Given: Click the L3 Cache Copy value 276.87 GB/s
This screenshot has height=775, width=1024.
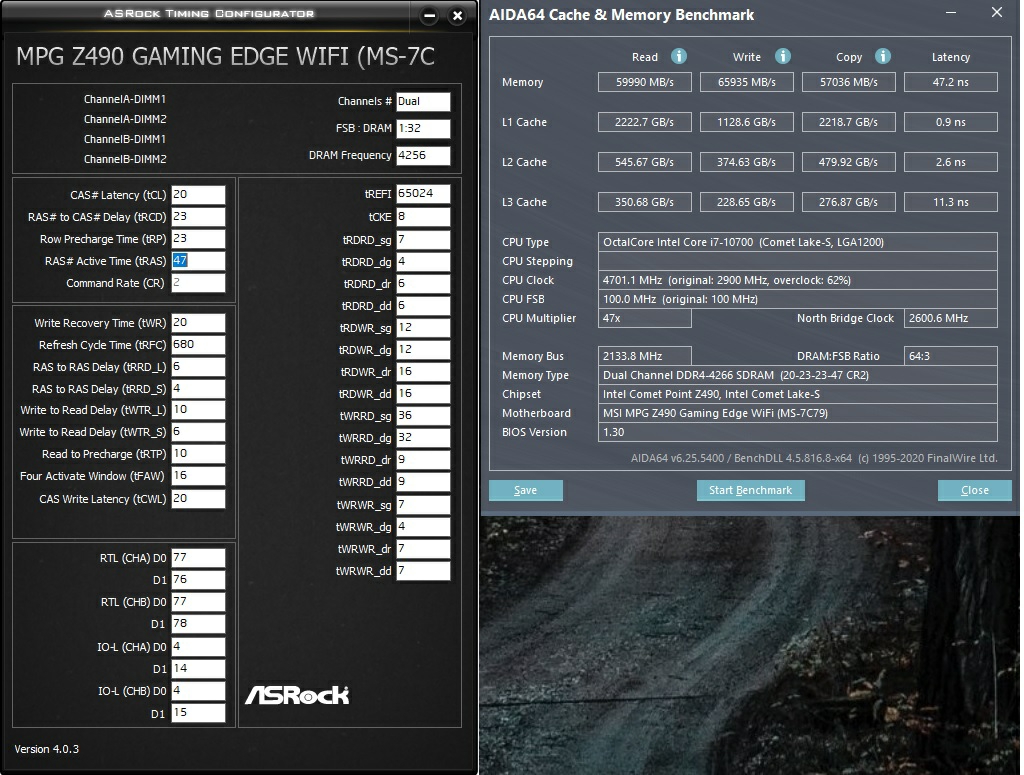Looking at the screenshot, I should [x=848, y=202].
